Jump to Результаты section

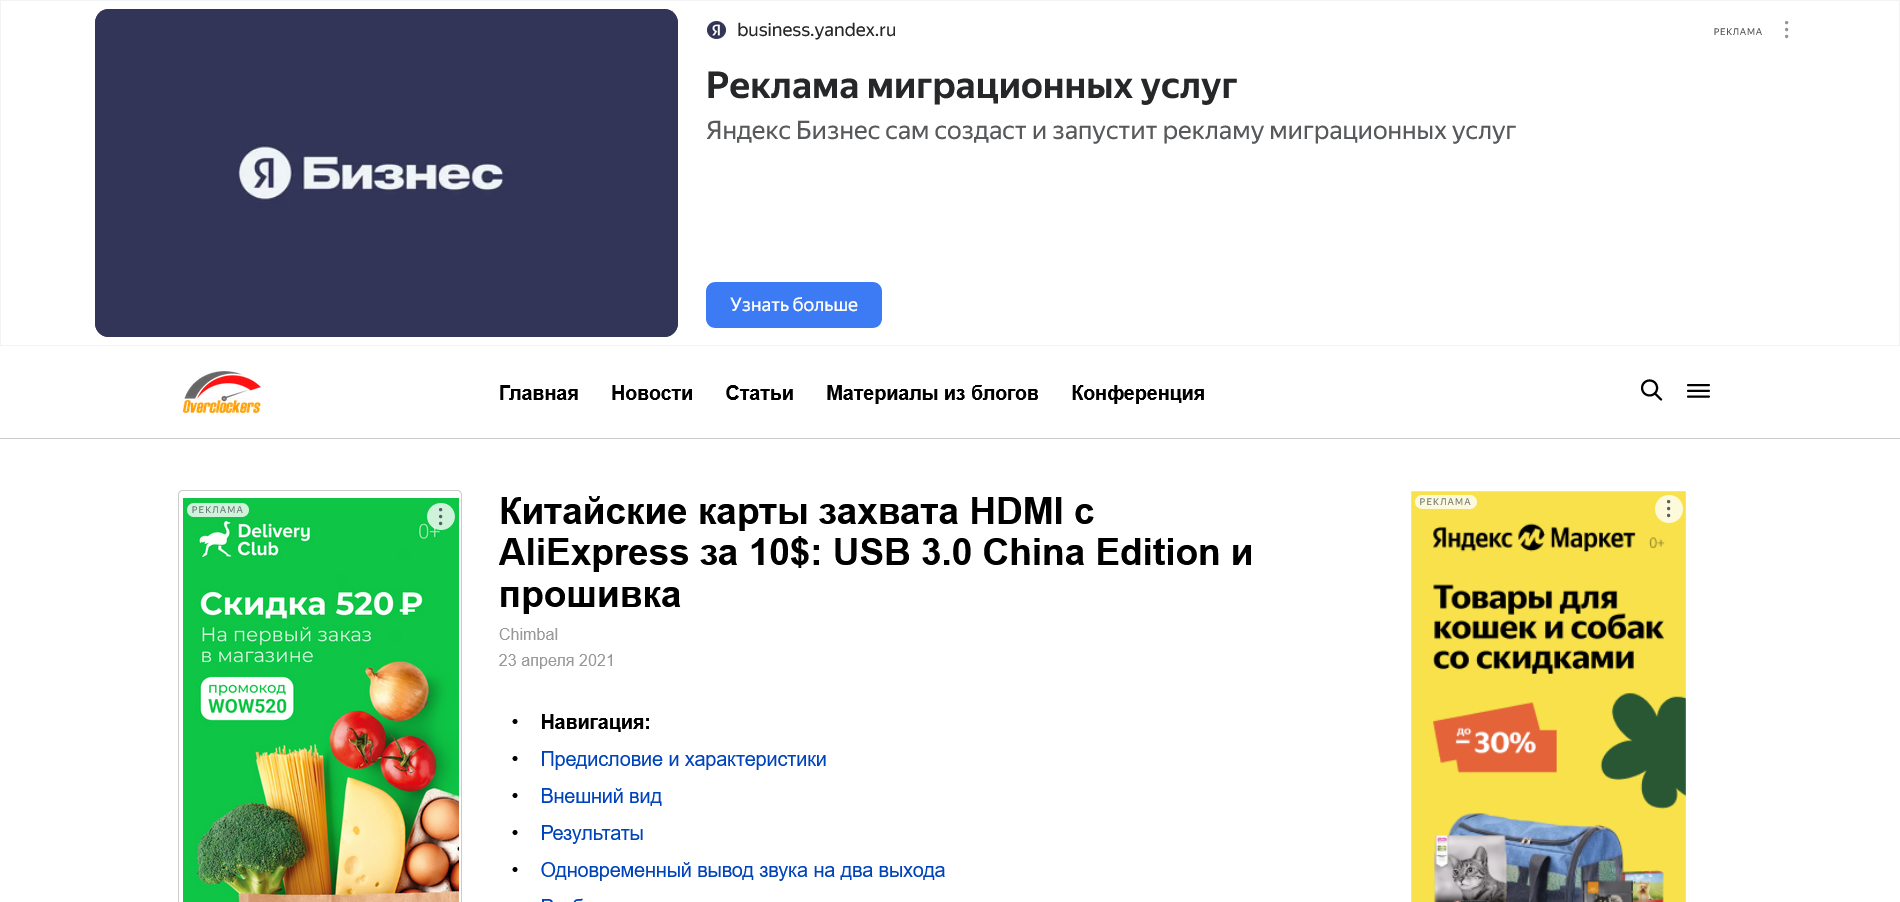click(592, 833)
